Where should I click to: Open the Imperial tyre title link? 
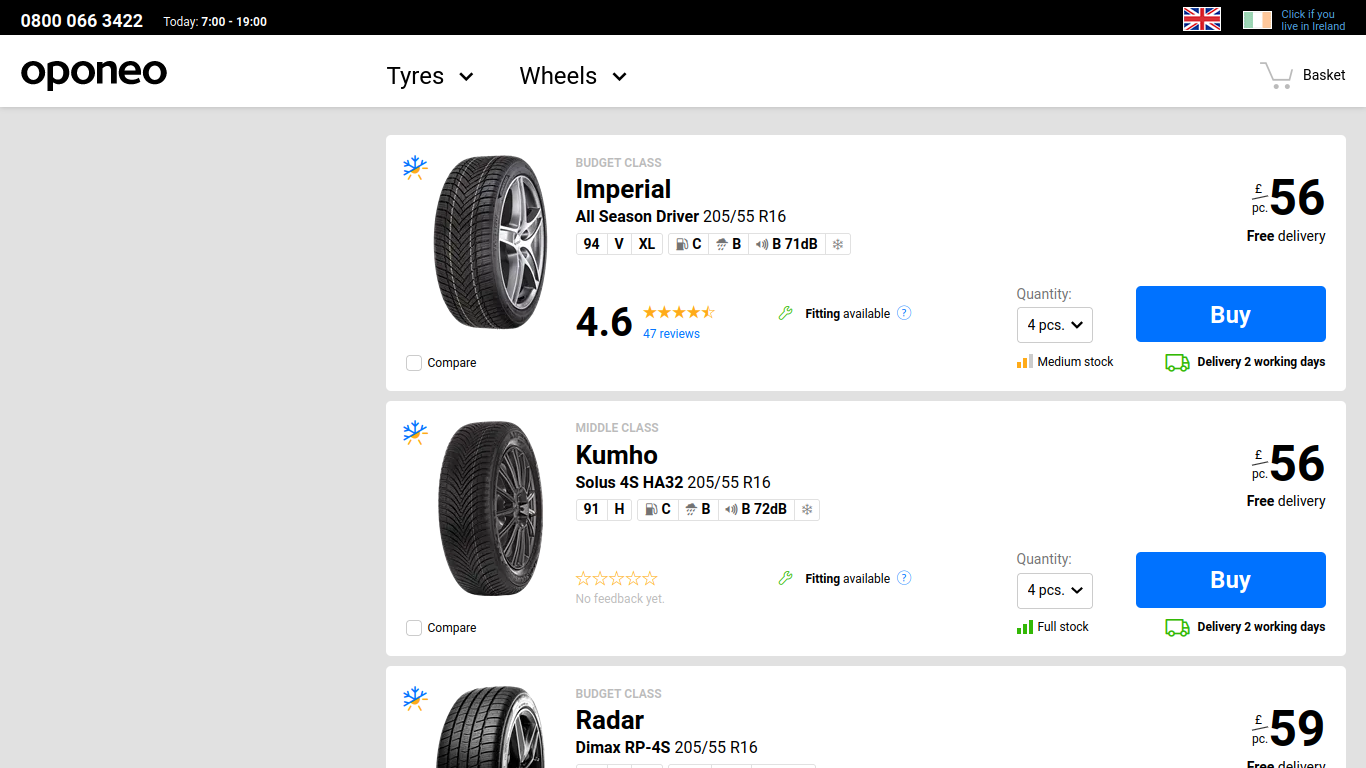tap(623, 189)
